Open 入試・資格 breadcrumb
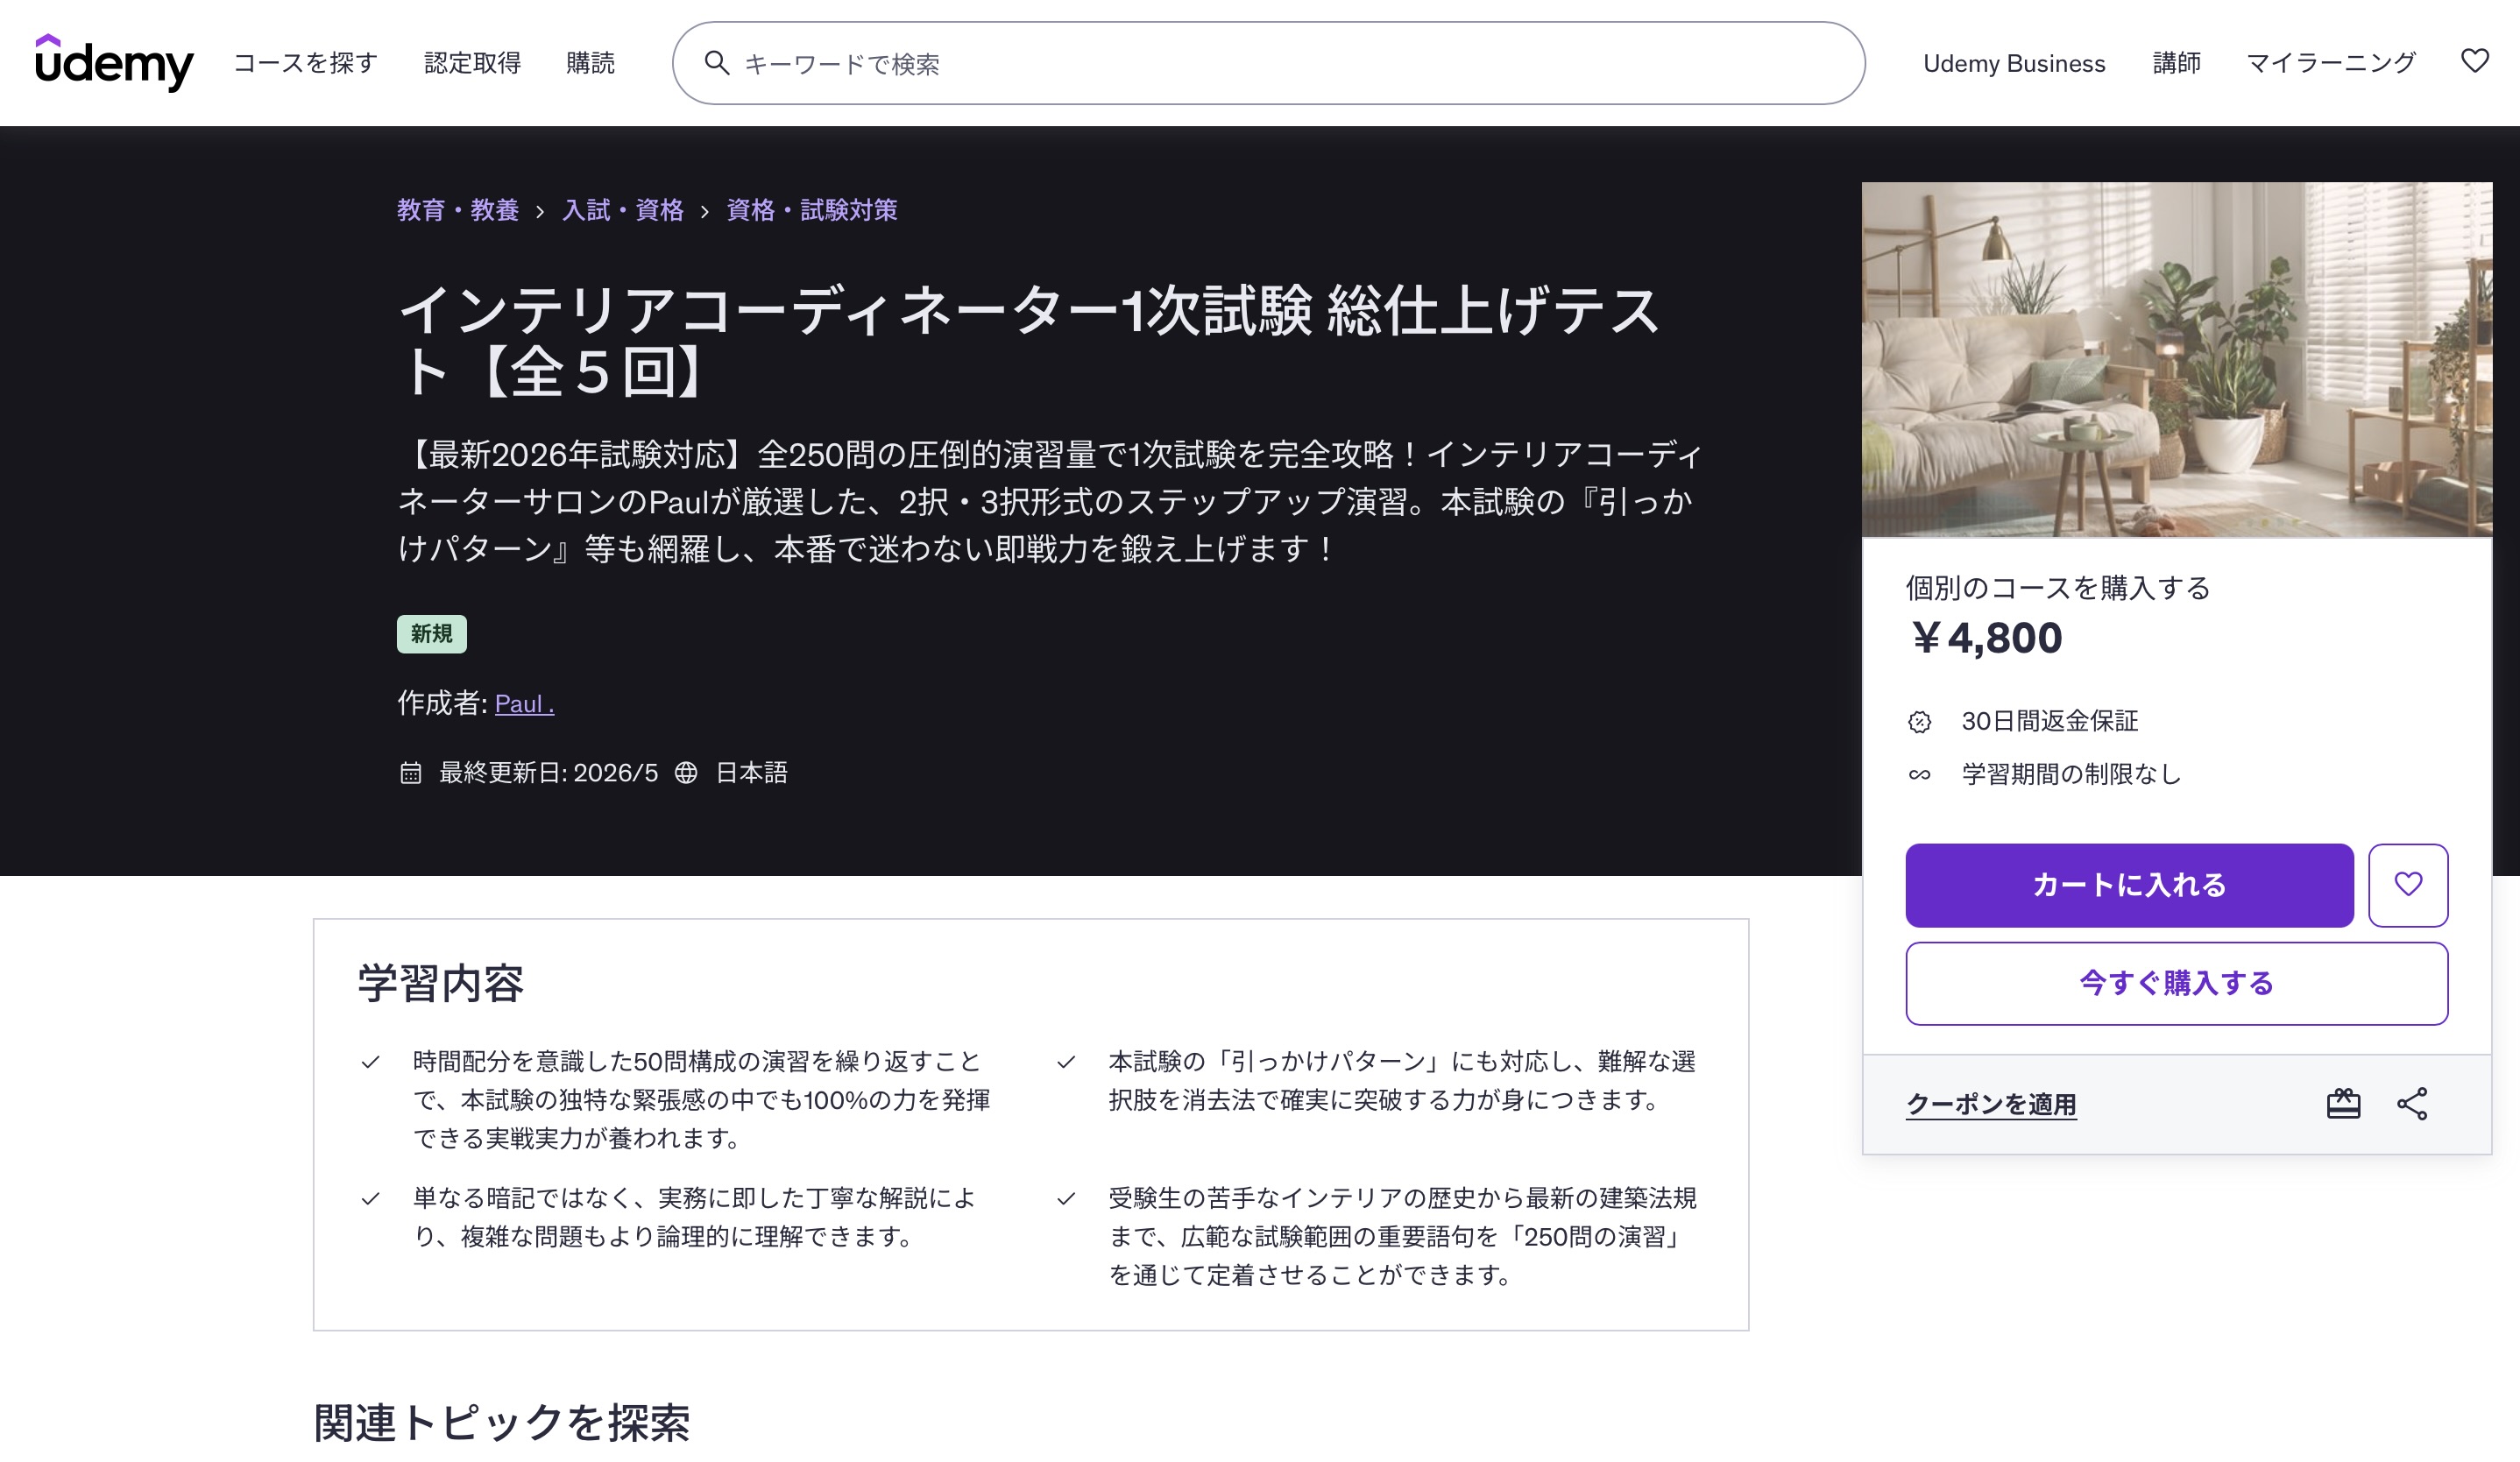The height and width of the screenshot is (1462, 2520). tap(622, 210)
